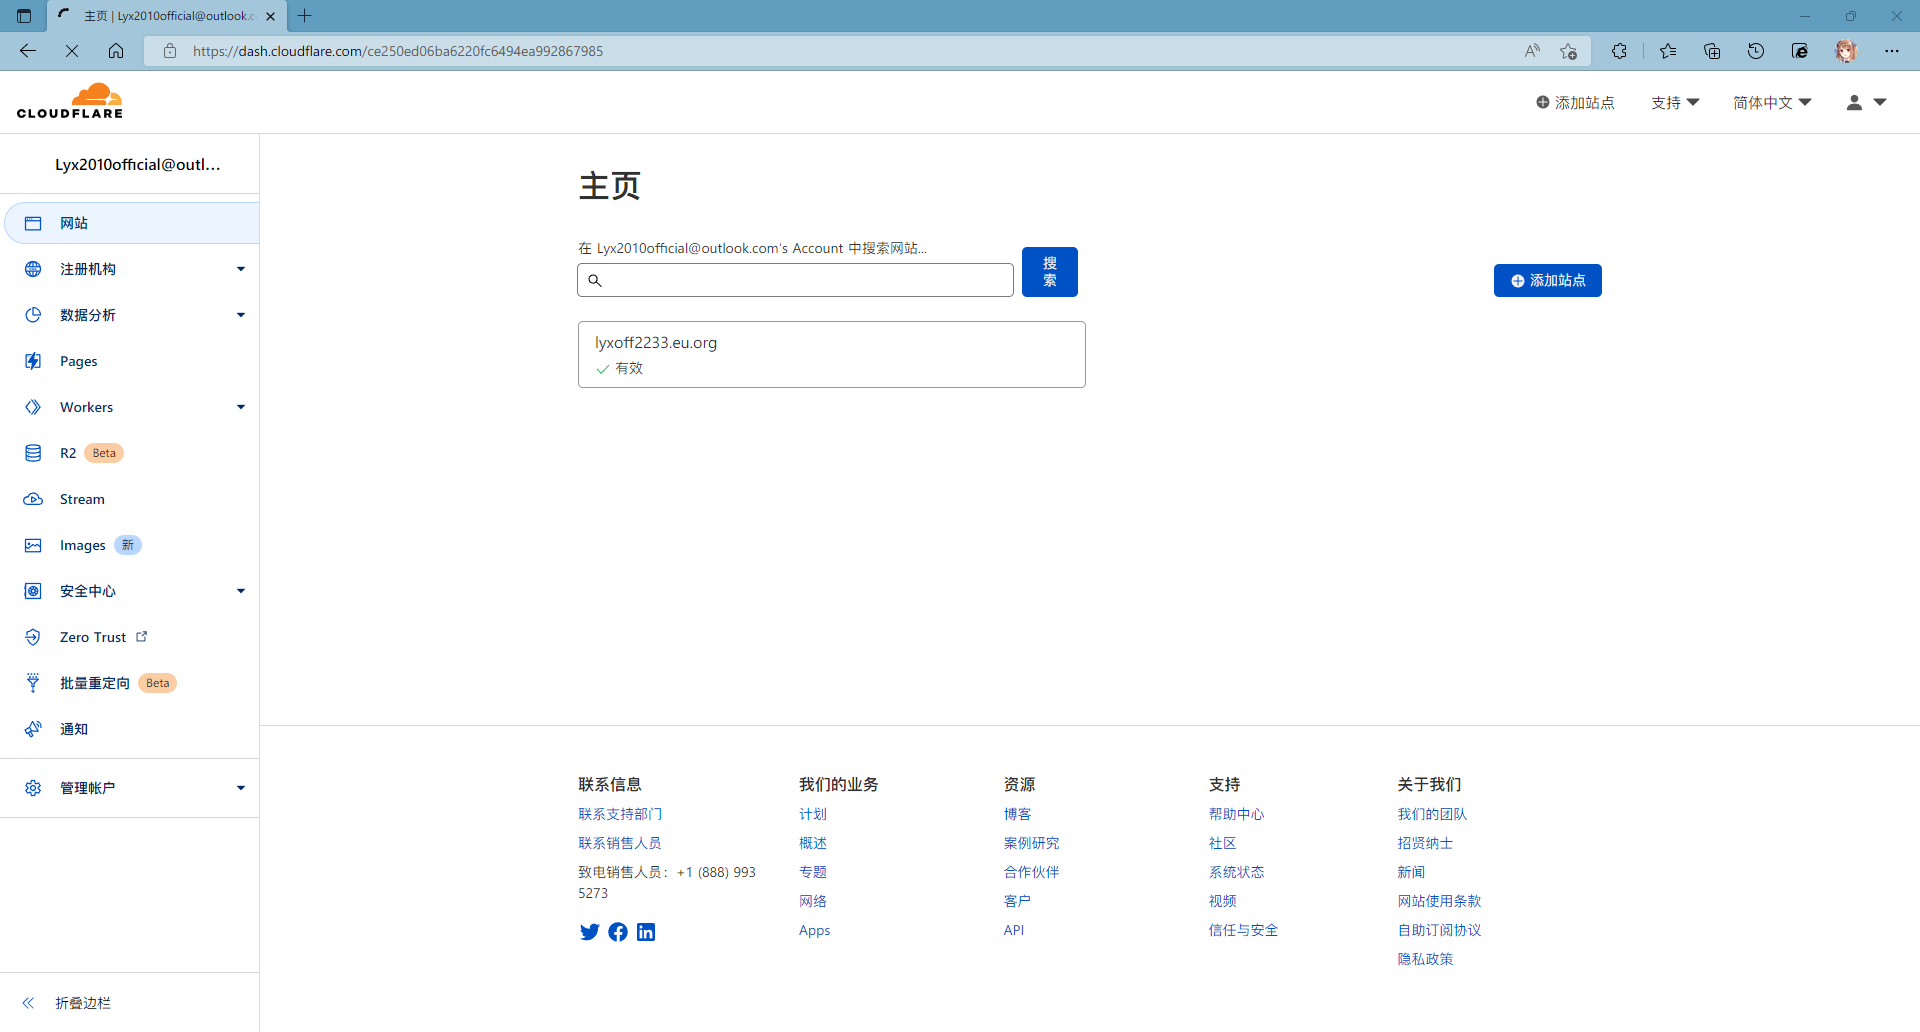Select Pages in the sidebar

coord(79,361)
